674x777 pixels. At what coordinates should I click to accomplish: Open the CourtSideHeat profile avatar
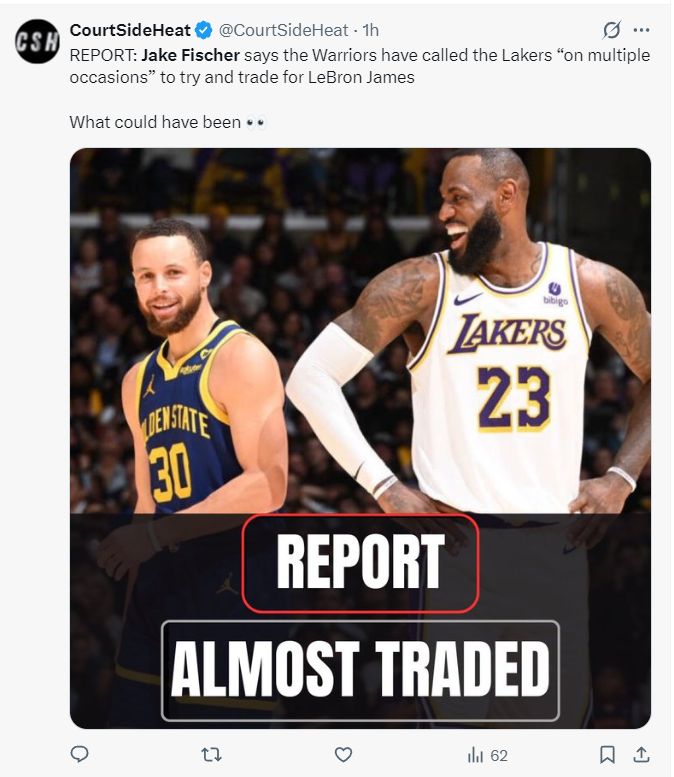coord(37,41)
